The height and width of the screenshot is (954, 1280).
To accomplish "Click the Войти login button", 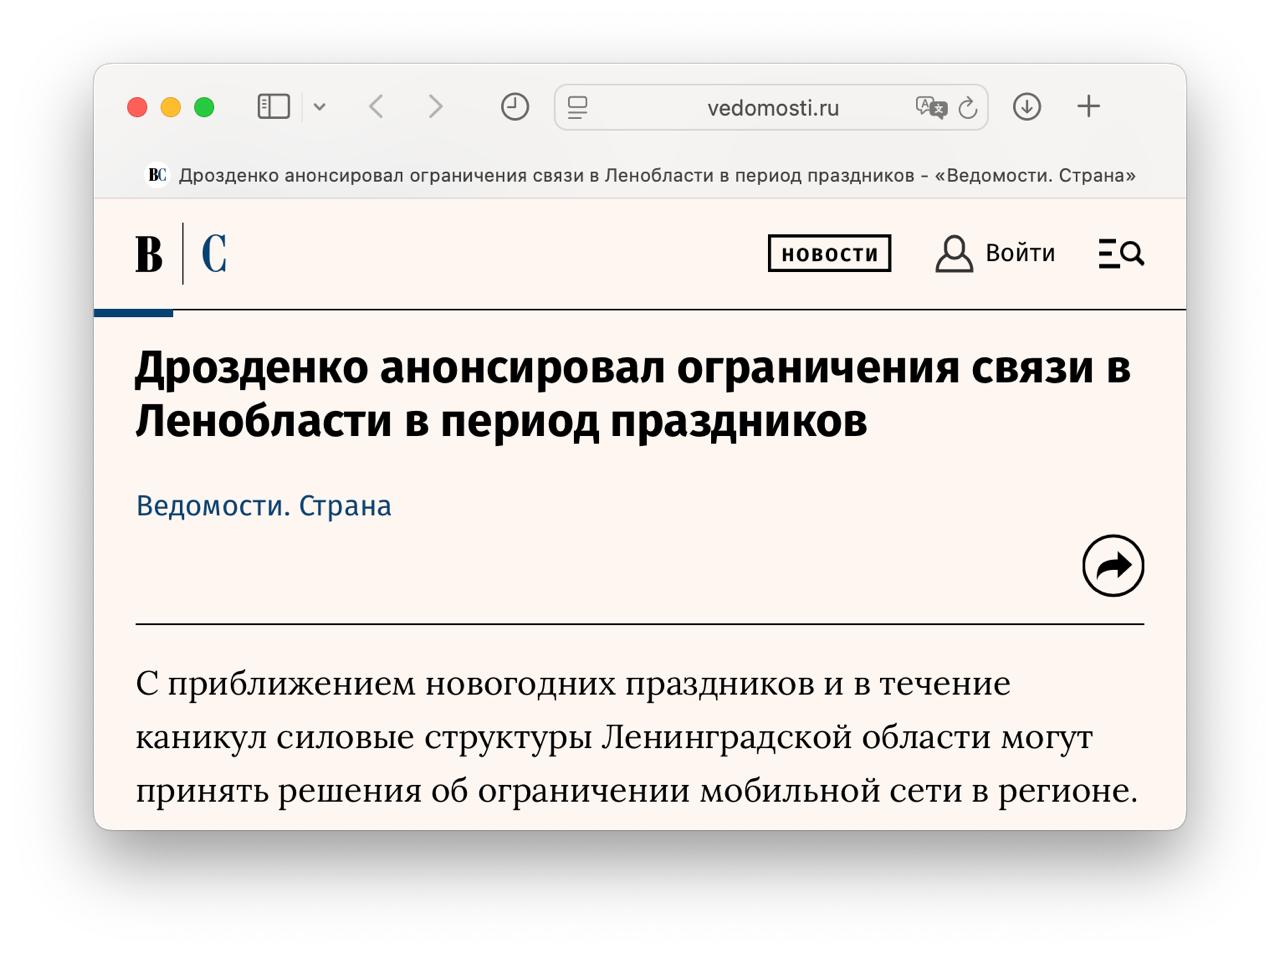I will pos(1020,253).
